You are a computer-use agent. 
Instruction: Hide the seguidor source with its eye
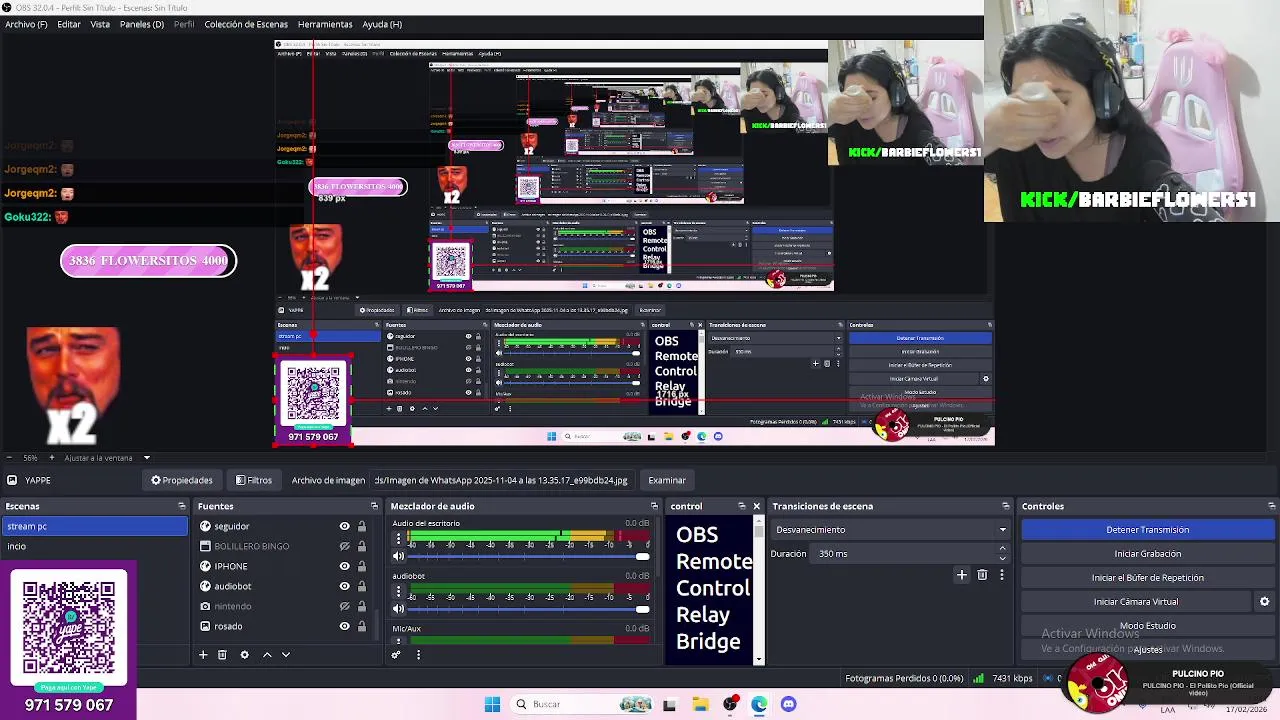tap(344, 526)
